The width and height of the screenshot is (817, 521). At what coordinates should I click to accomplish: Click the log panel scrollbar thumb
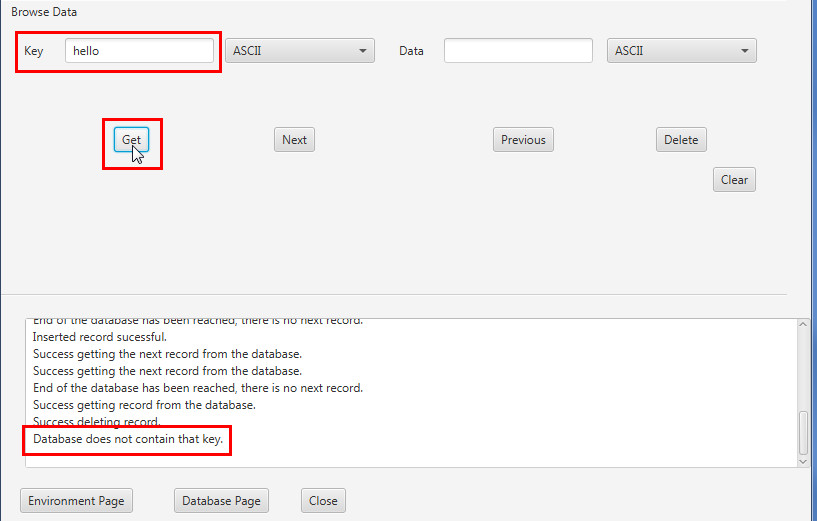803,432
